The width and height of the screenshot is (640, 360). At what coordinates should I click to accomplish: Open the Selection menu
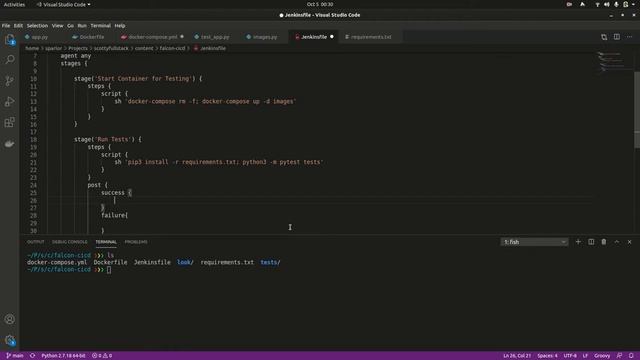click(x=37, y=26)
